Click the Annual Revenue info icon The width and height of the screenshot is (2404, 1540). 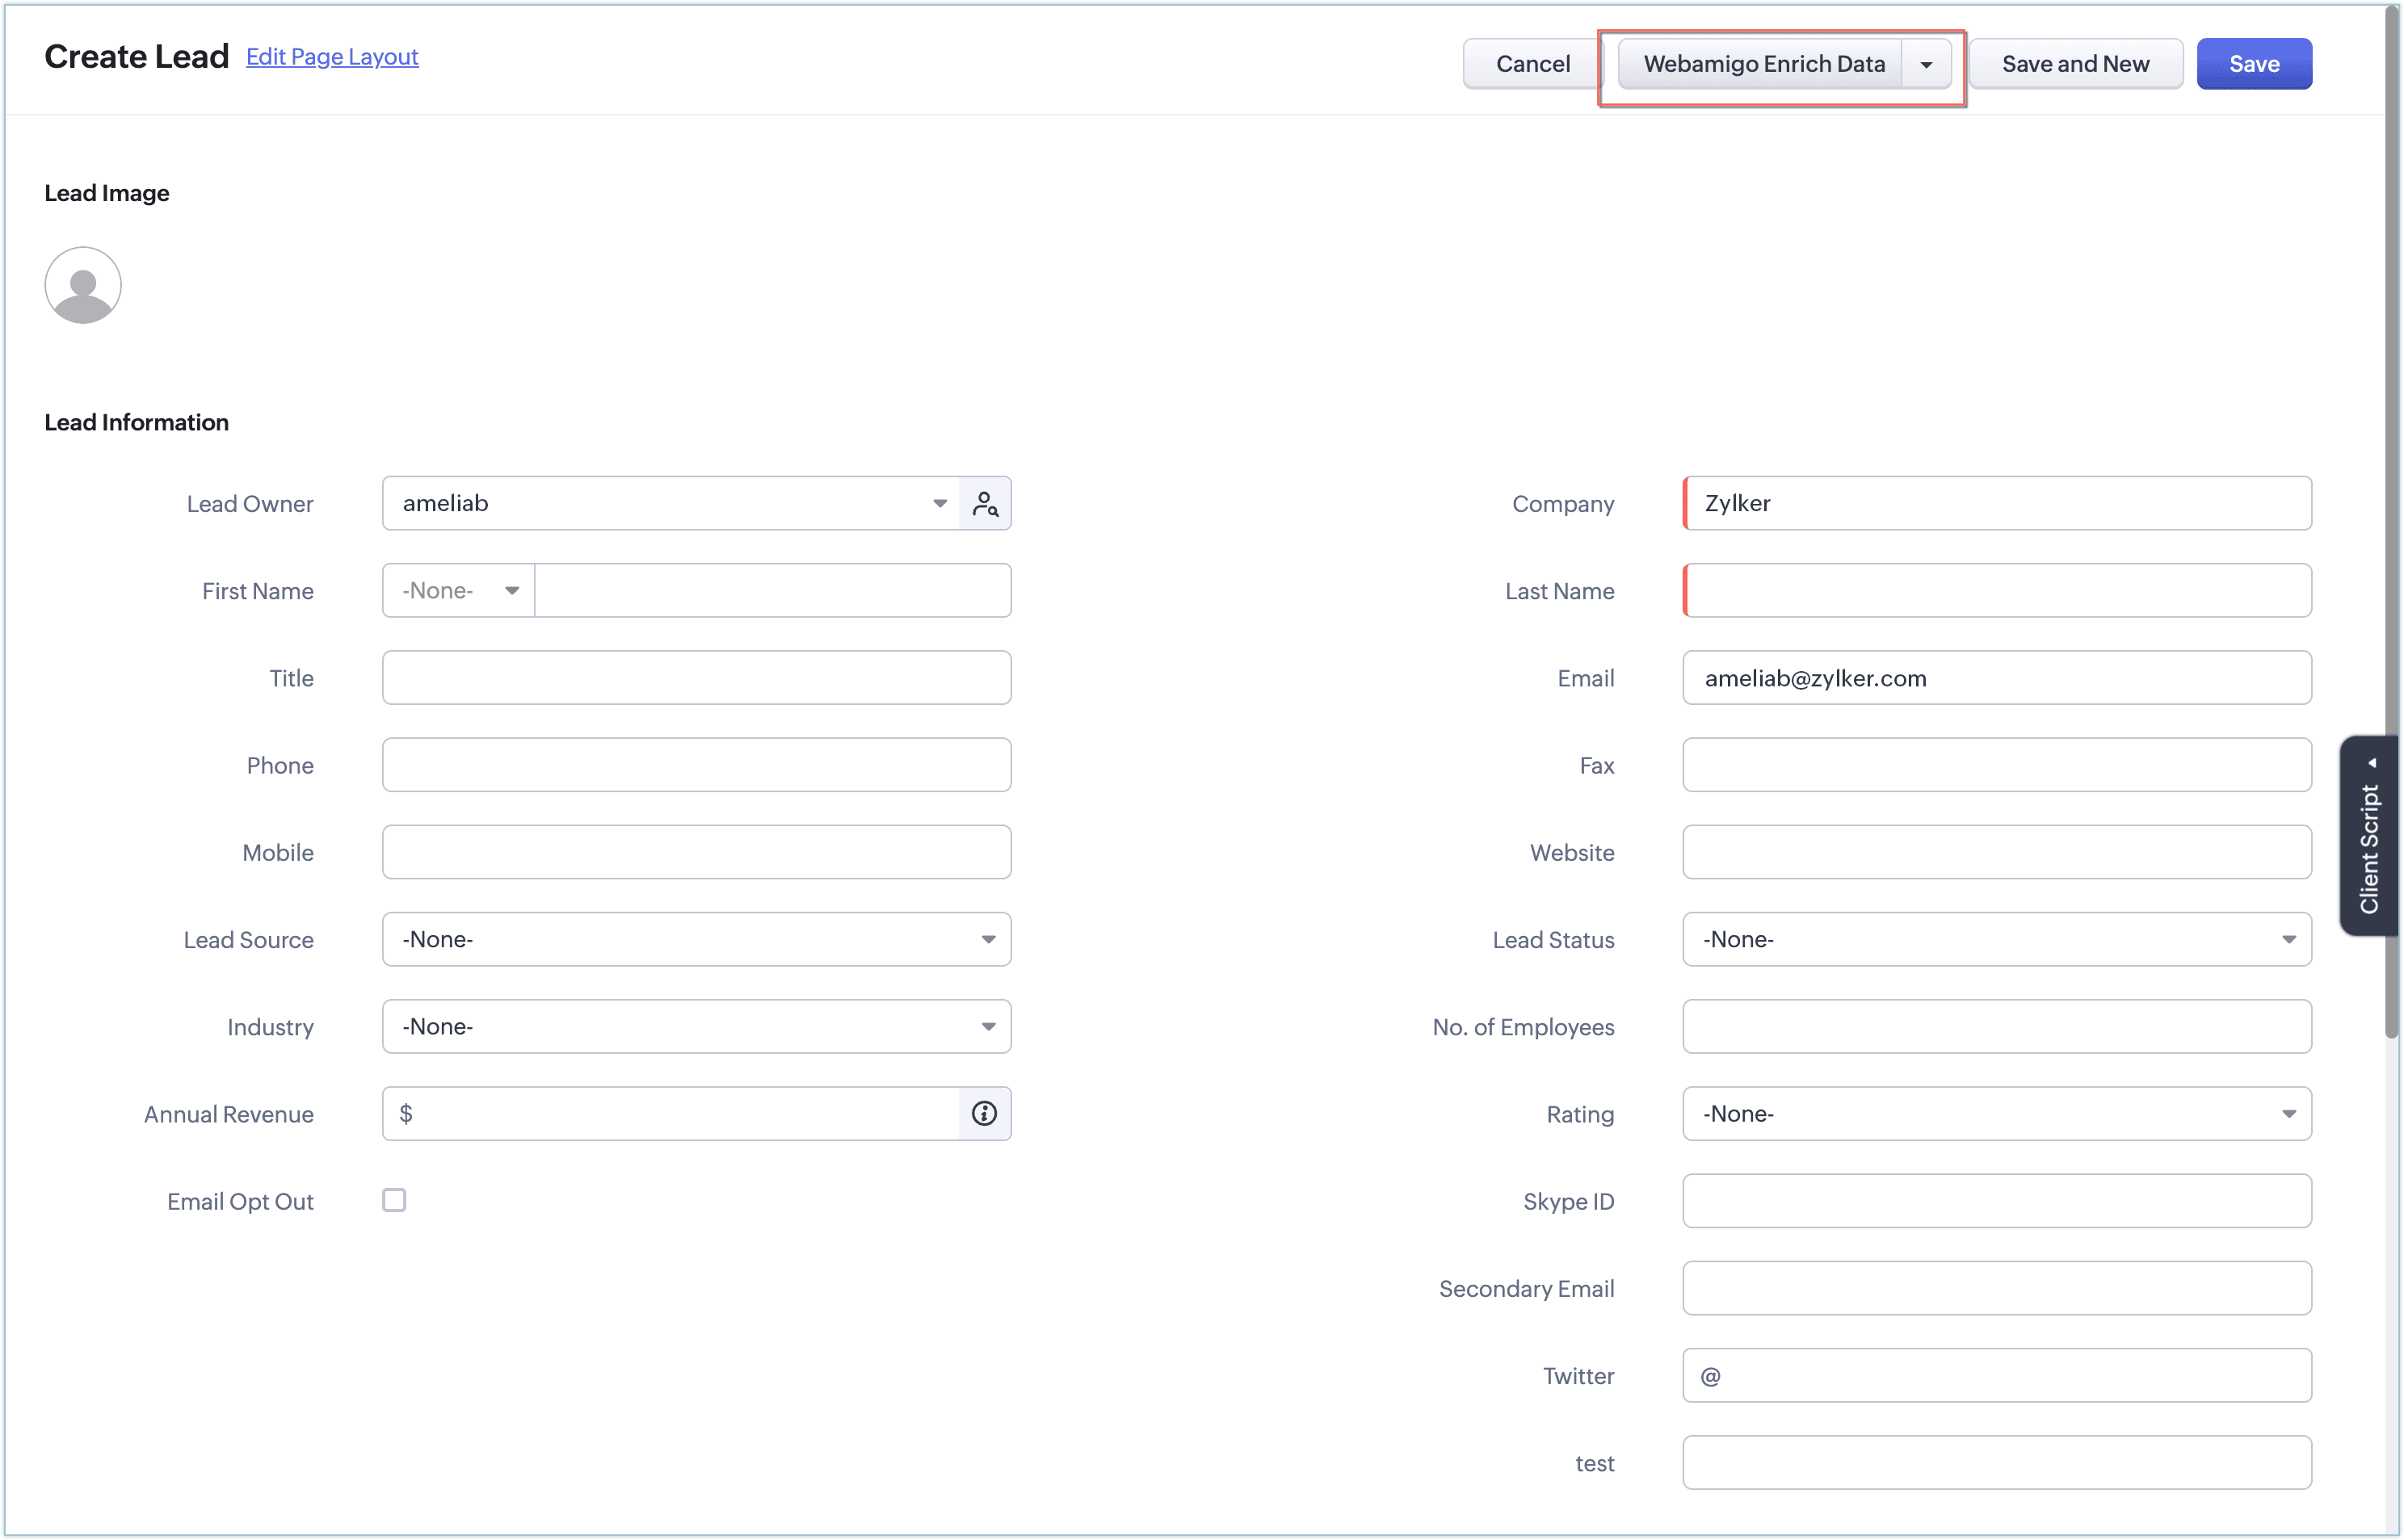coord(984,1113)
